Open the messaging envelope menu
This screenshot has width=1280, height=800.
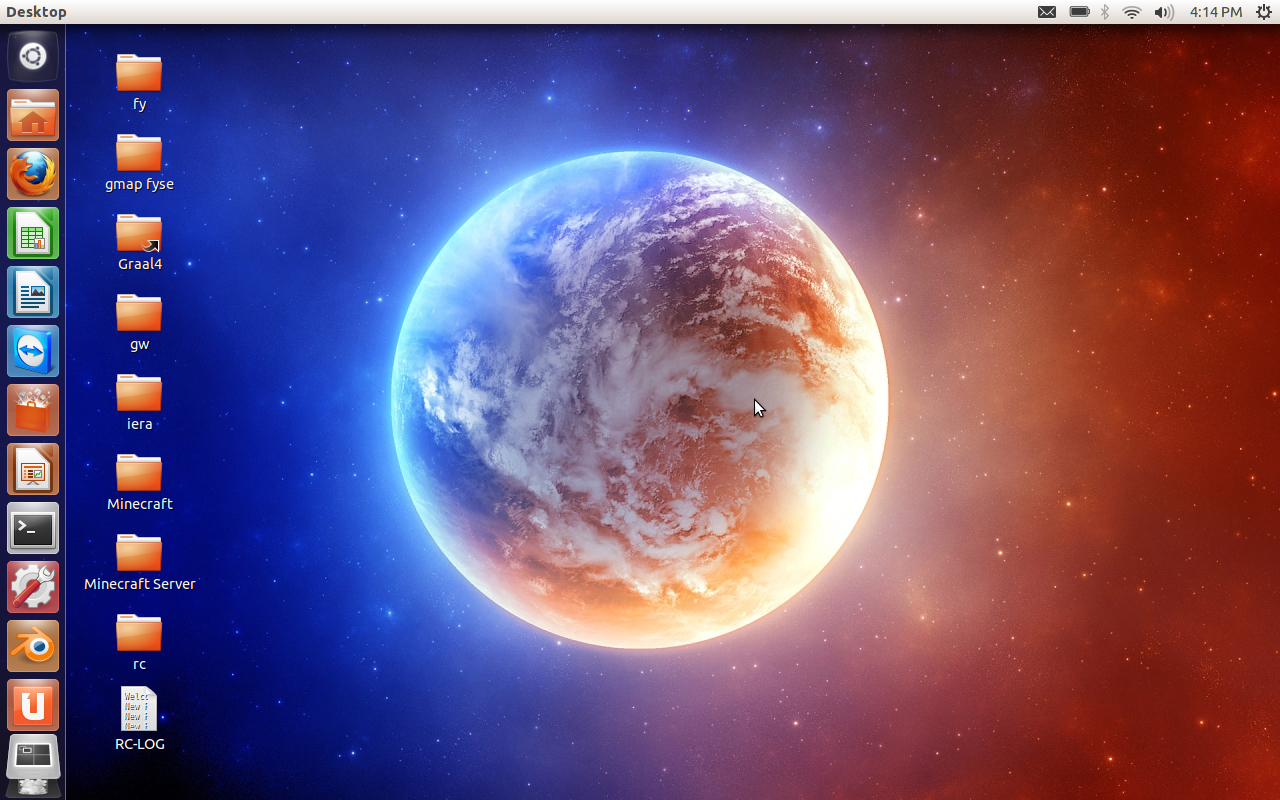pos(1046,12)
